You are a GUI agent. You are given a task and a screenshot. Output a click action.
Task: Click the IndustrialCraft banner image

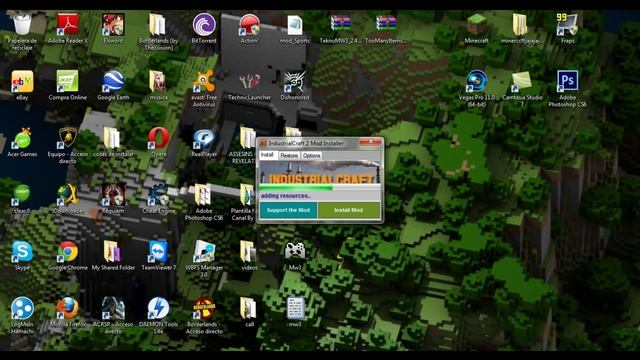tap(319, 172)
